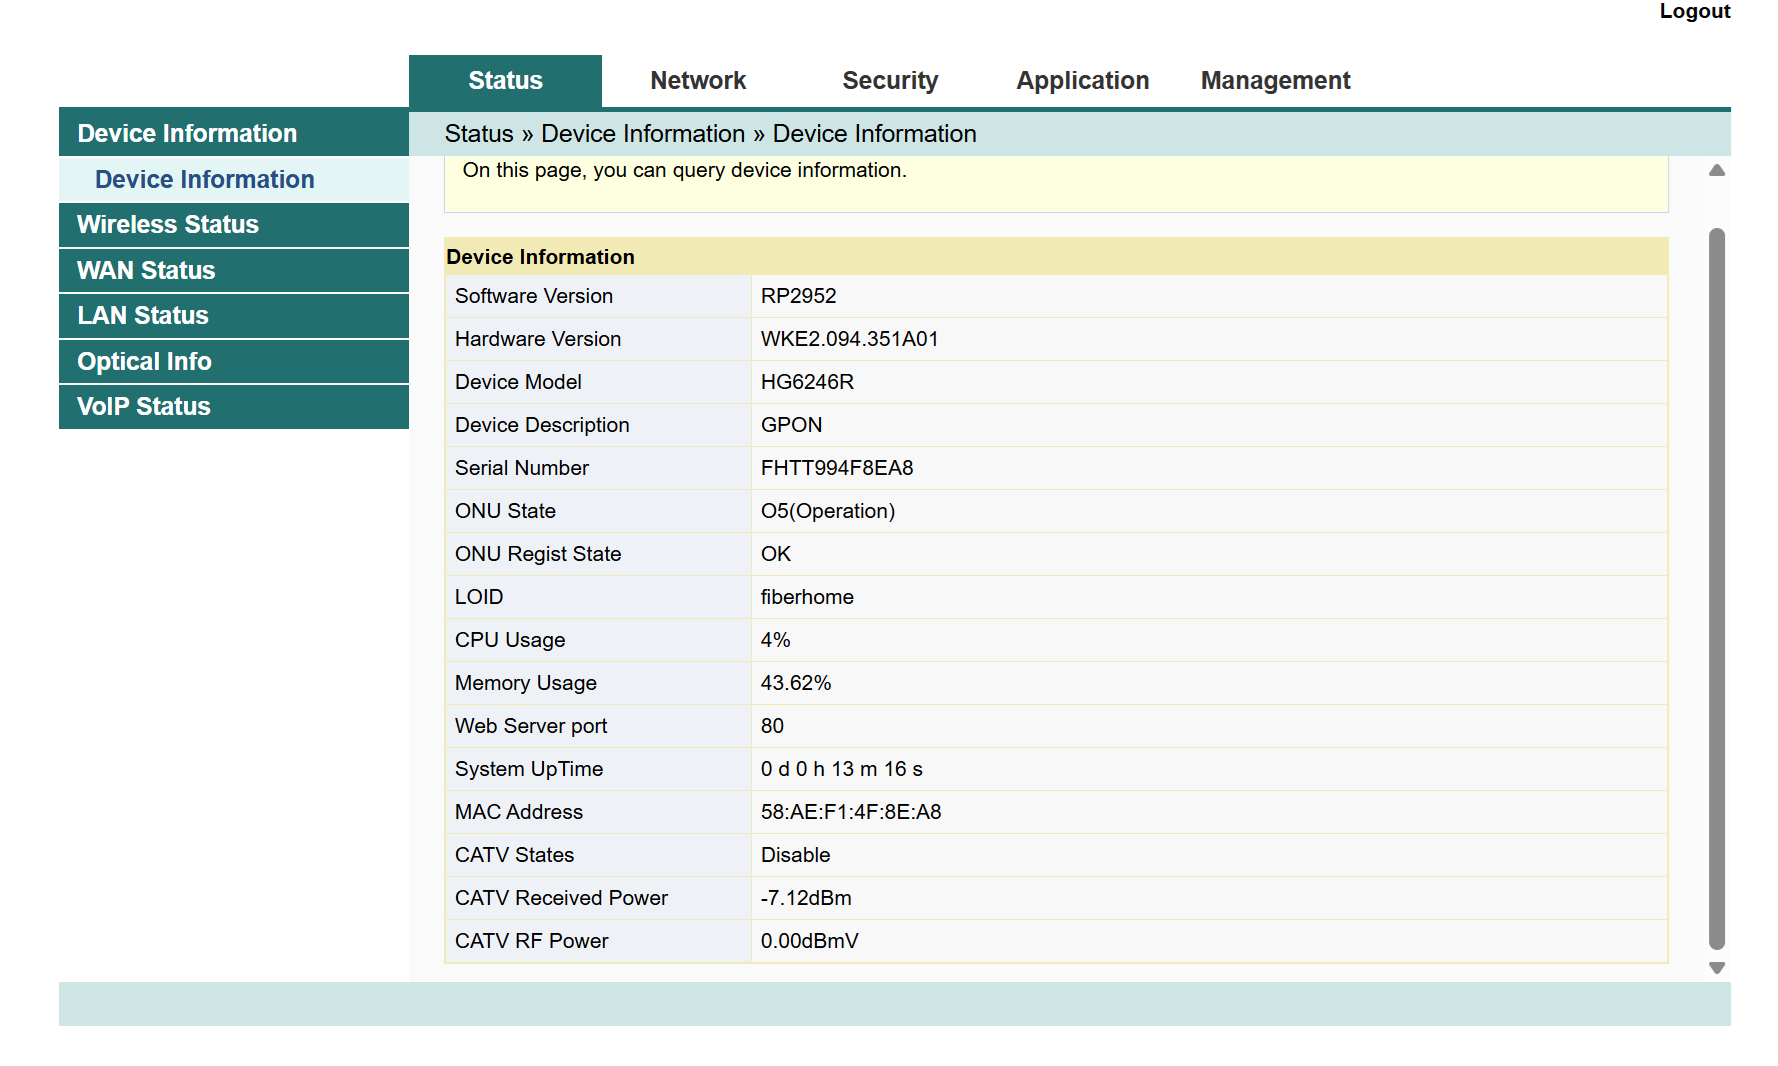The height and width of the screenshot is (1066, 1778).
Task: Expand the Wireless Status menu
Action: [x=168, y=225]
